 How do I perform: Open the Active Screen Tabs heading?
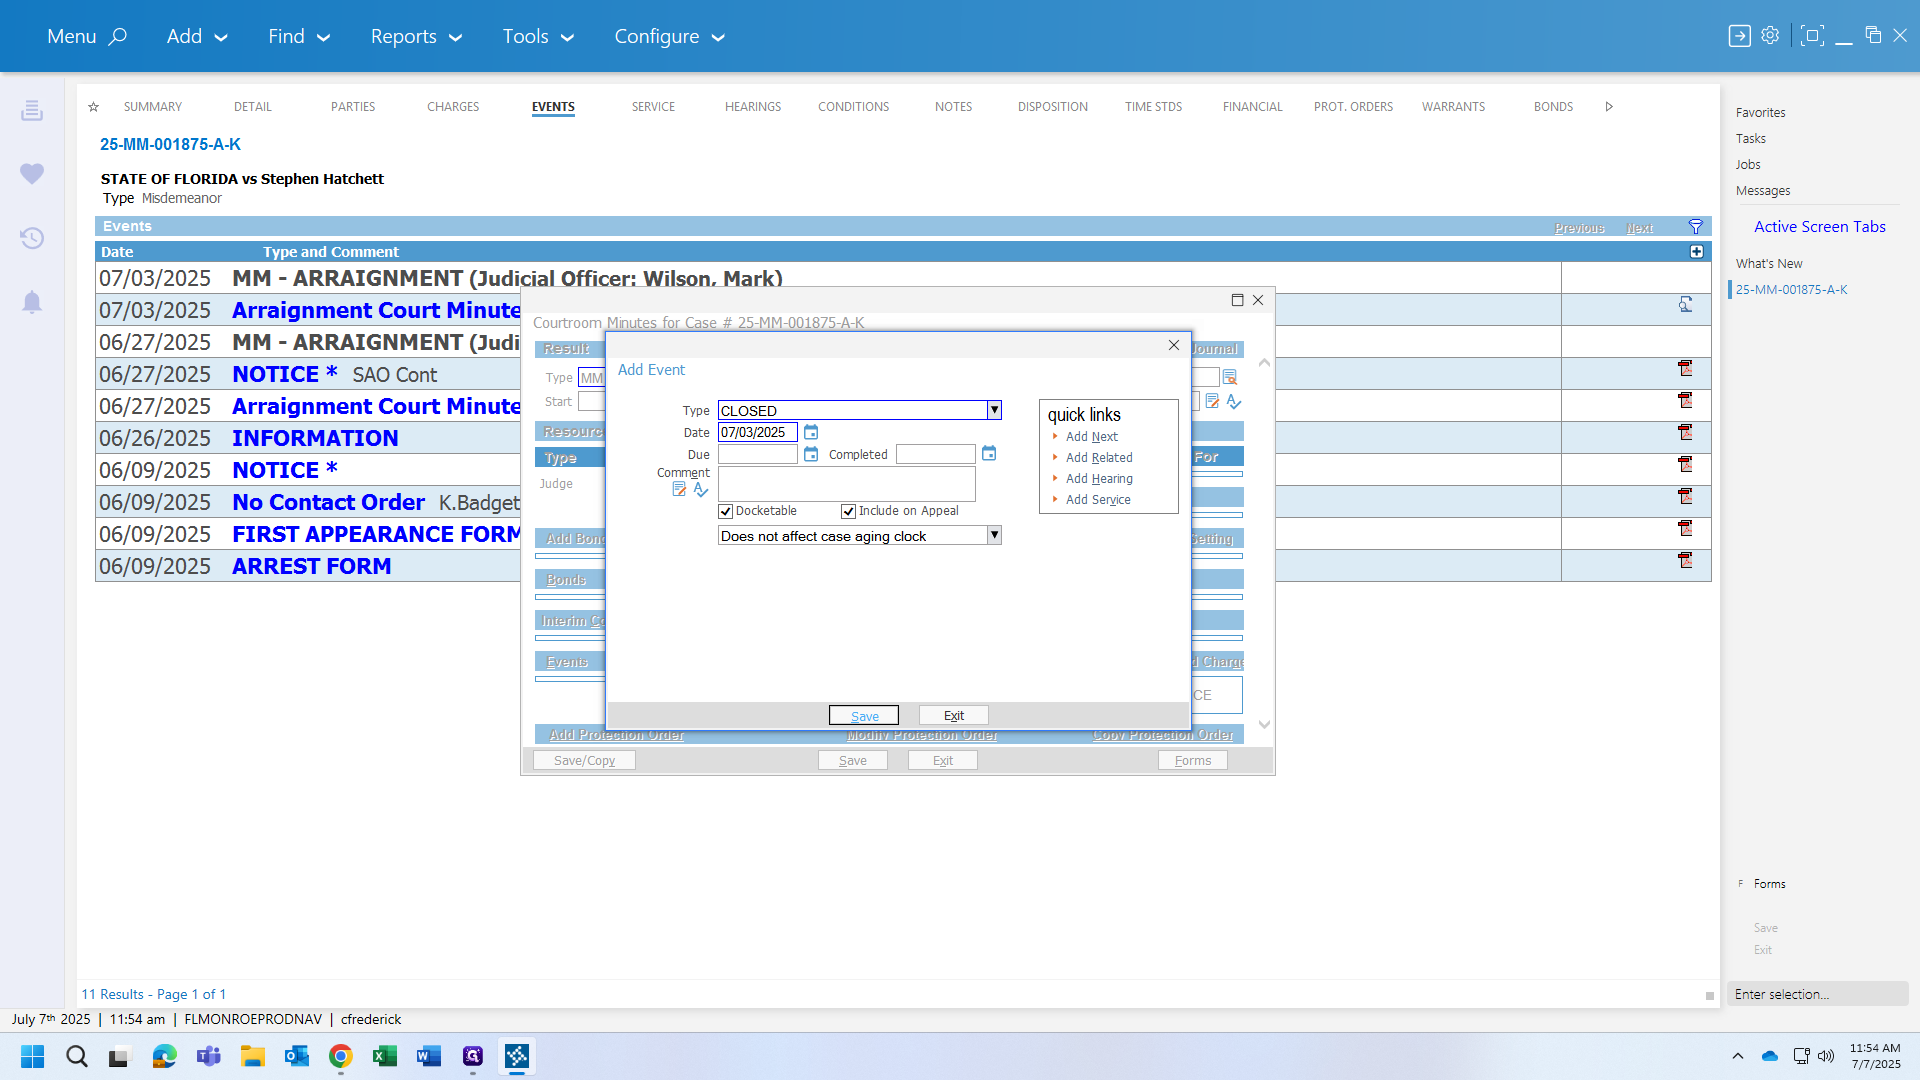[x=1820, y=227]
